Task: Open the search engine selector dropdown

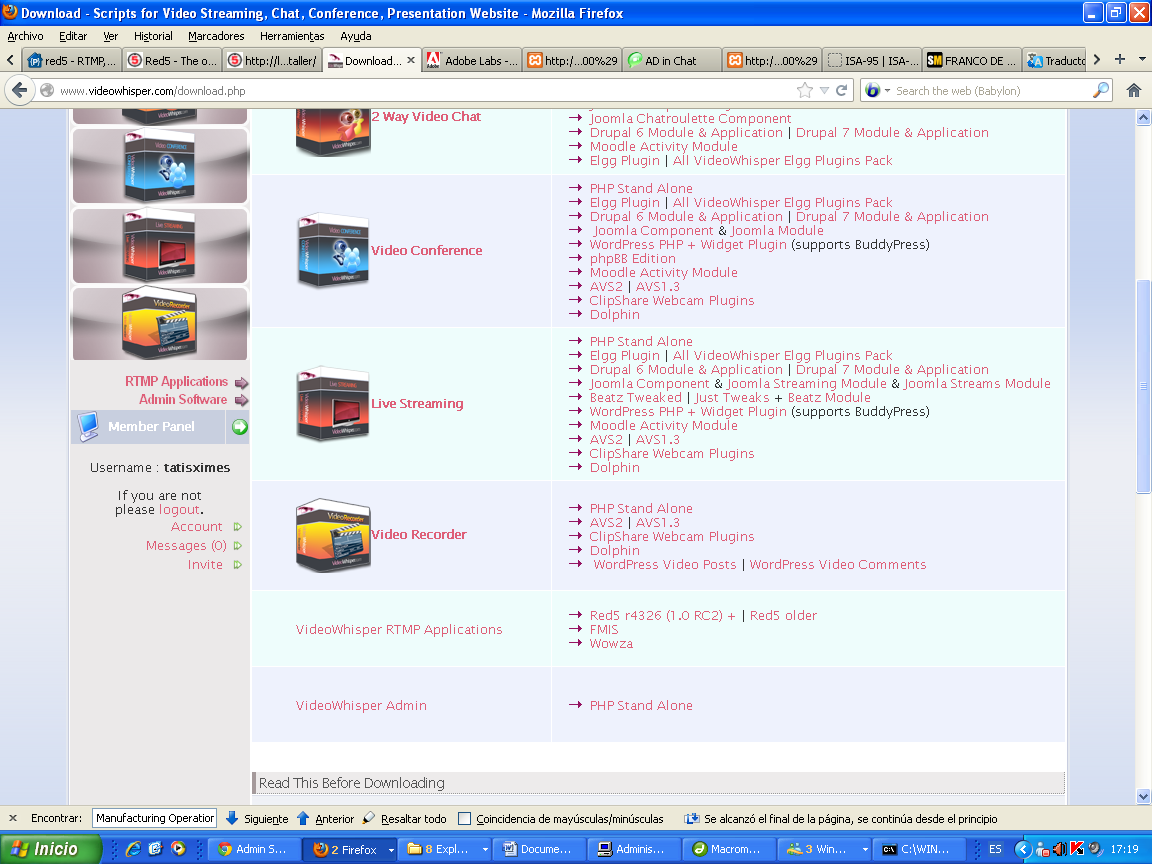Action: pyautogui.click(x=887, y=90)
